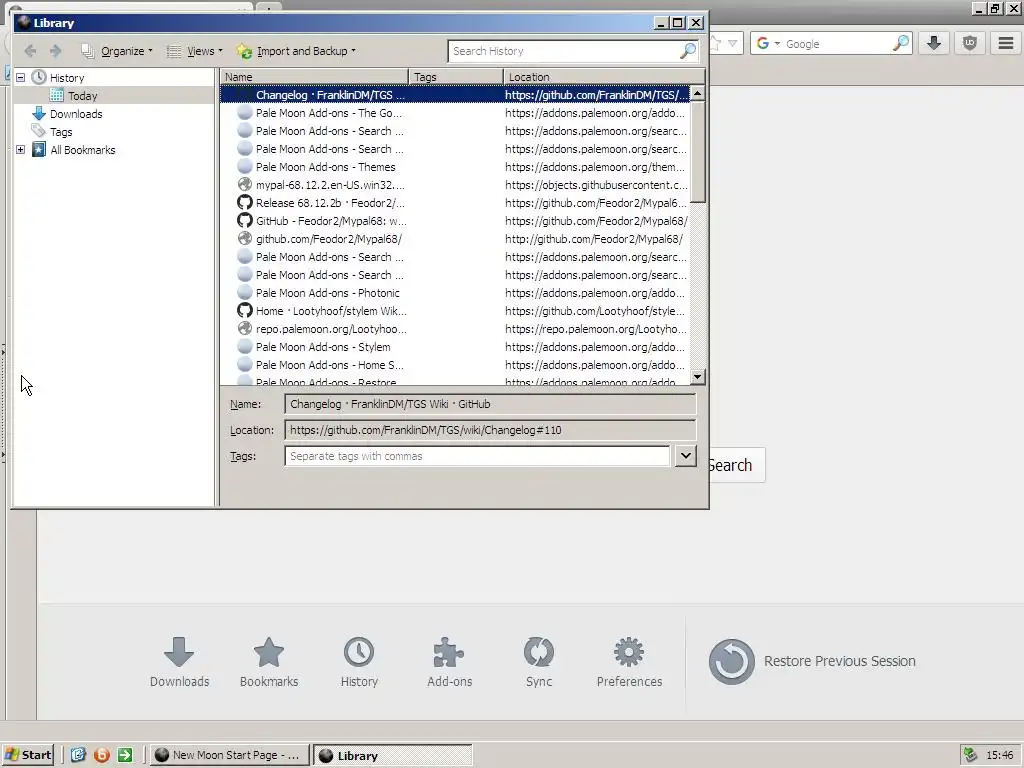Go forward in Library navigation
Screen dimensions: 1024x768
[x=56, y=51]
